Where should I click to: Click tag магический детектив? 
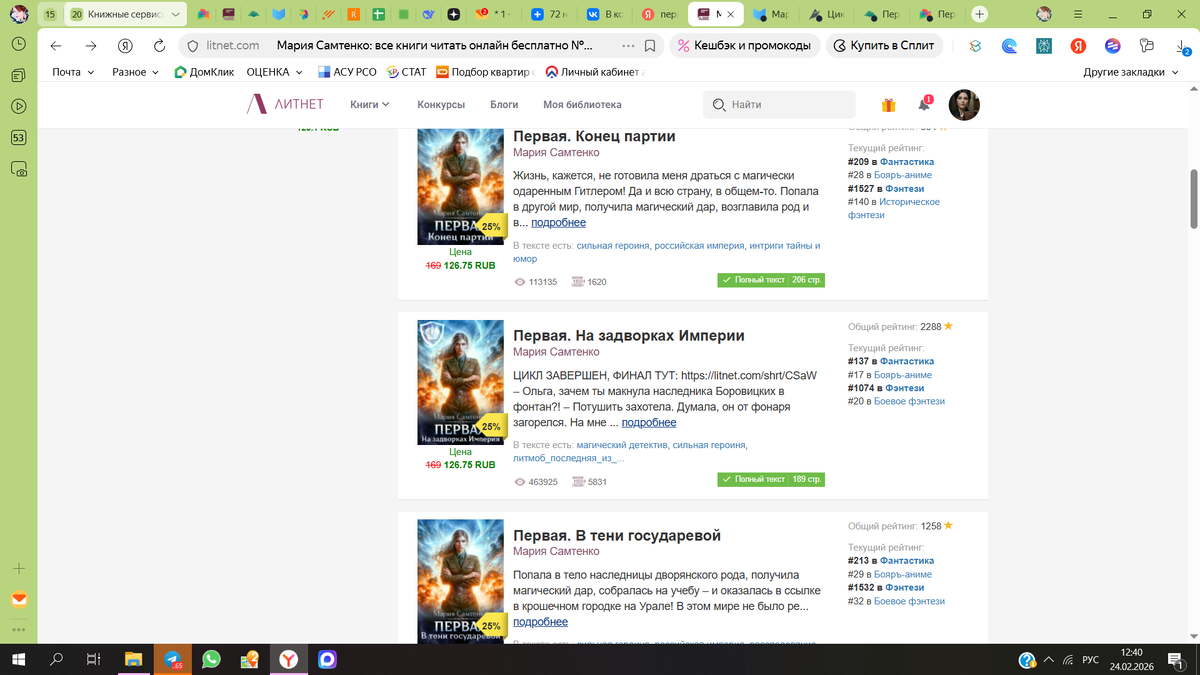click(622, 445)
